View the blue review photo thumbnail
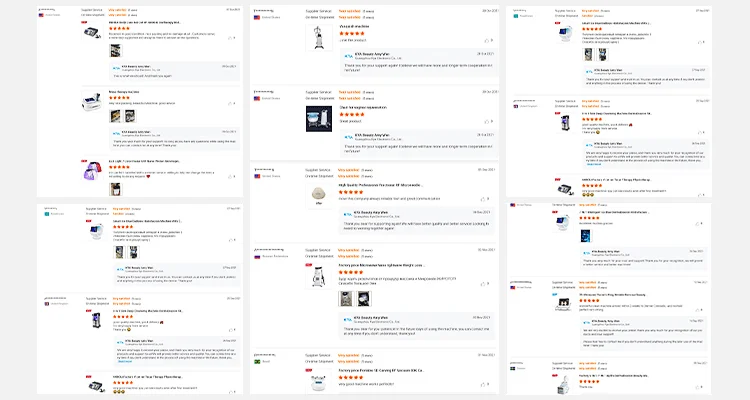The width and height of the screenshot is (750, 400). point(585,235)
